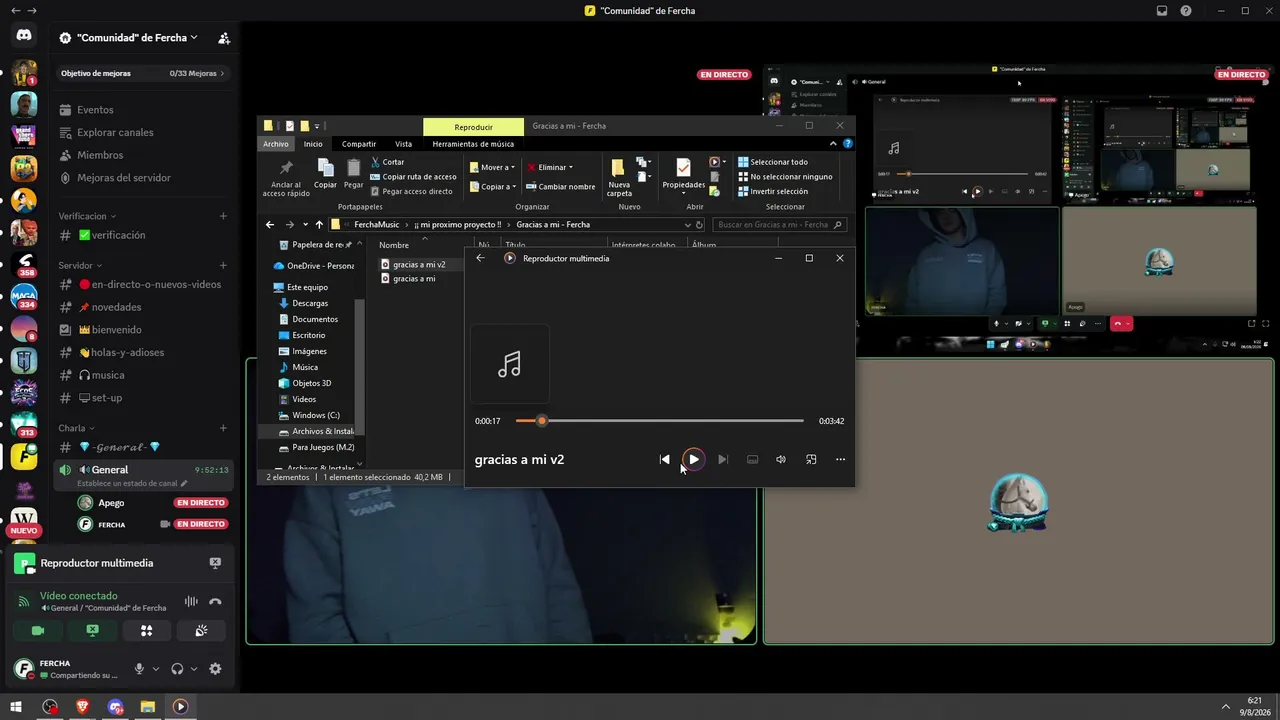1280x720 pixels.
Task: Click the orange playback position handle
Action: point(541,421)
